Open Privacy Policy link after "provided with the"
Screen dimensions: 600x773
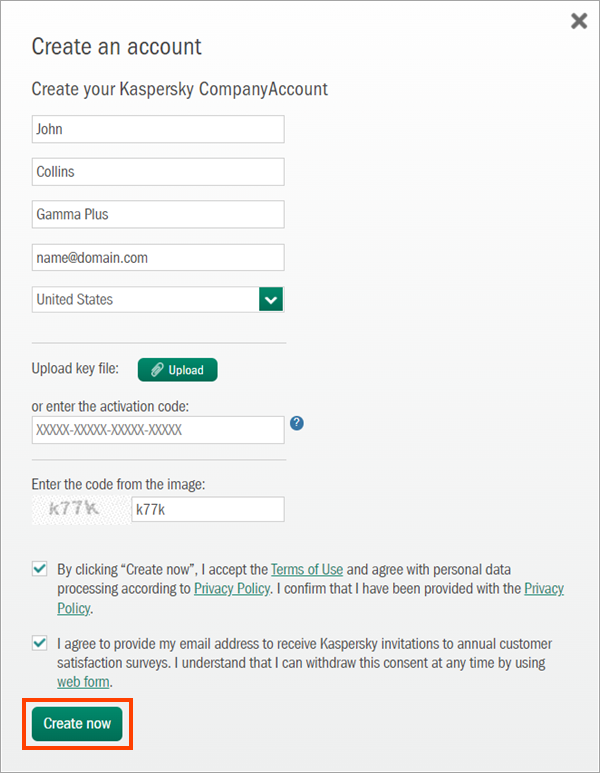(x=543, y=589)
